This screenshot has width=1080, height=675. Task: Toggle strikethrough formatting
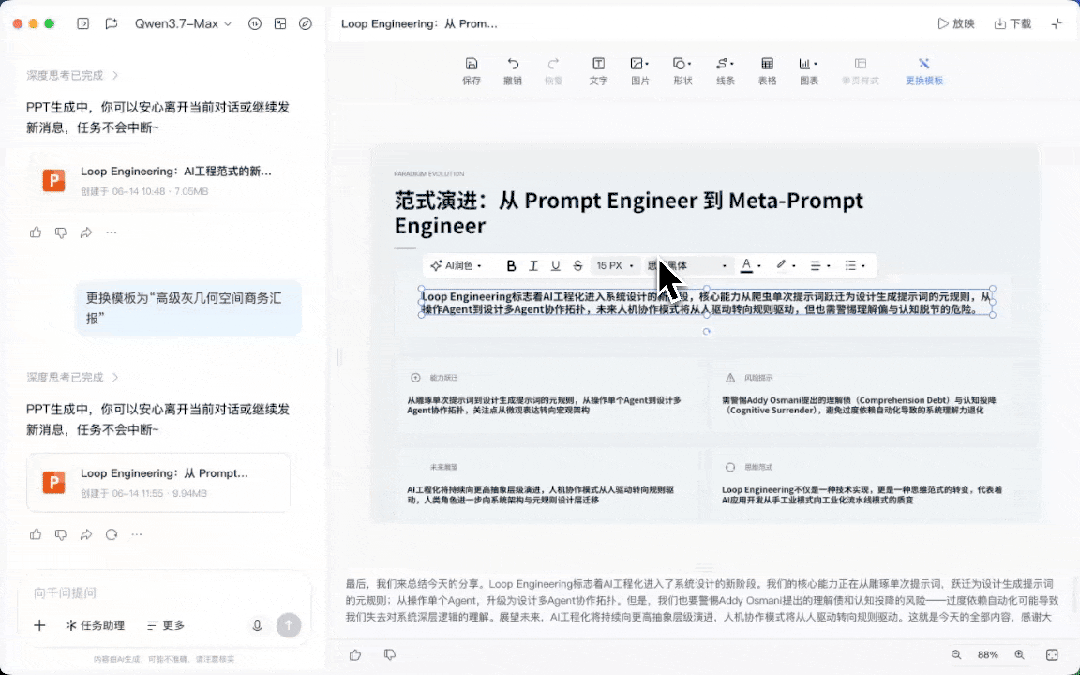click(x=578, y=266)
